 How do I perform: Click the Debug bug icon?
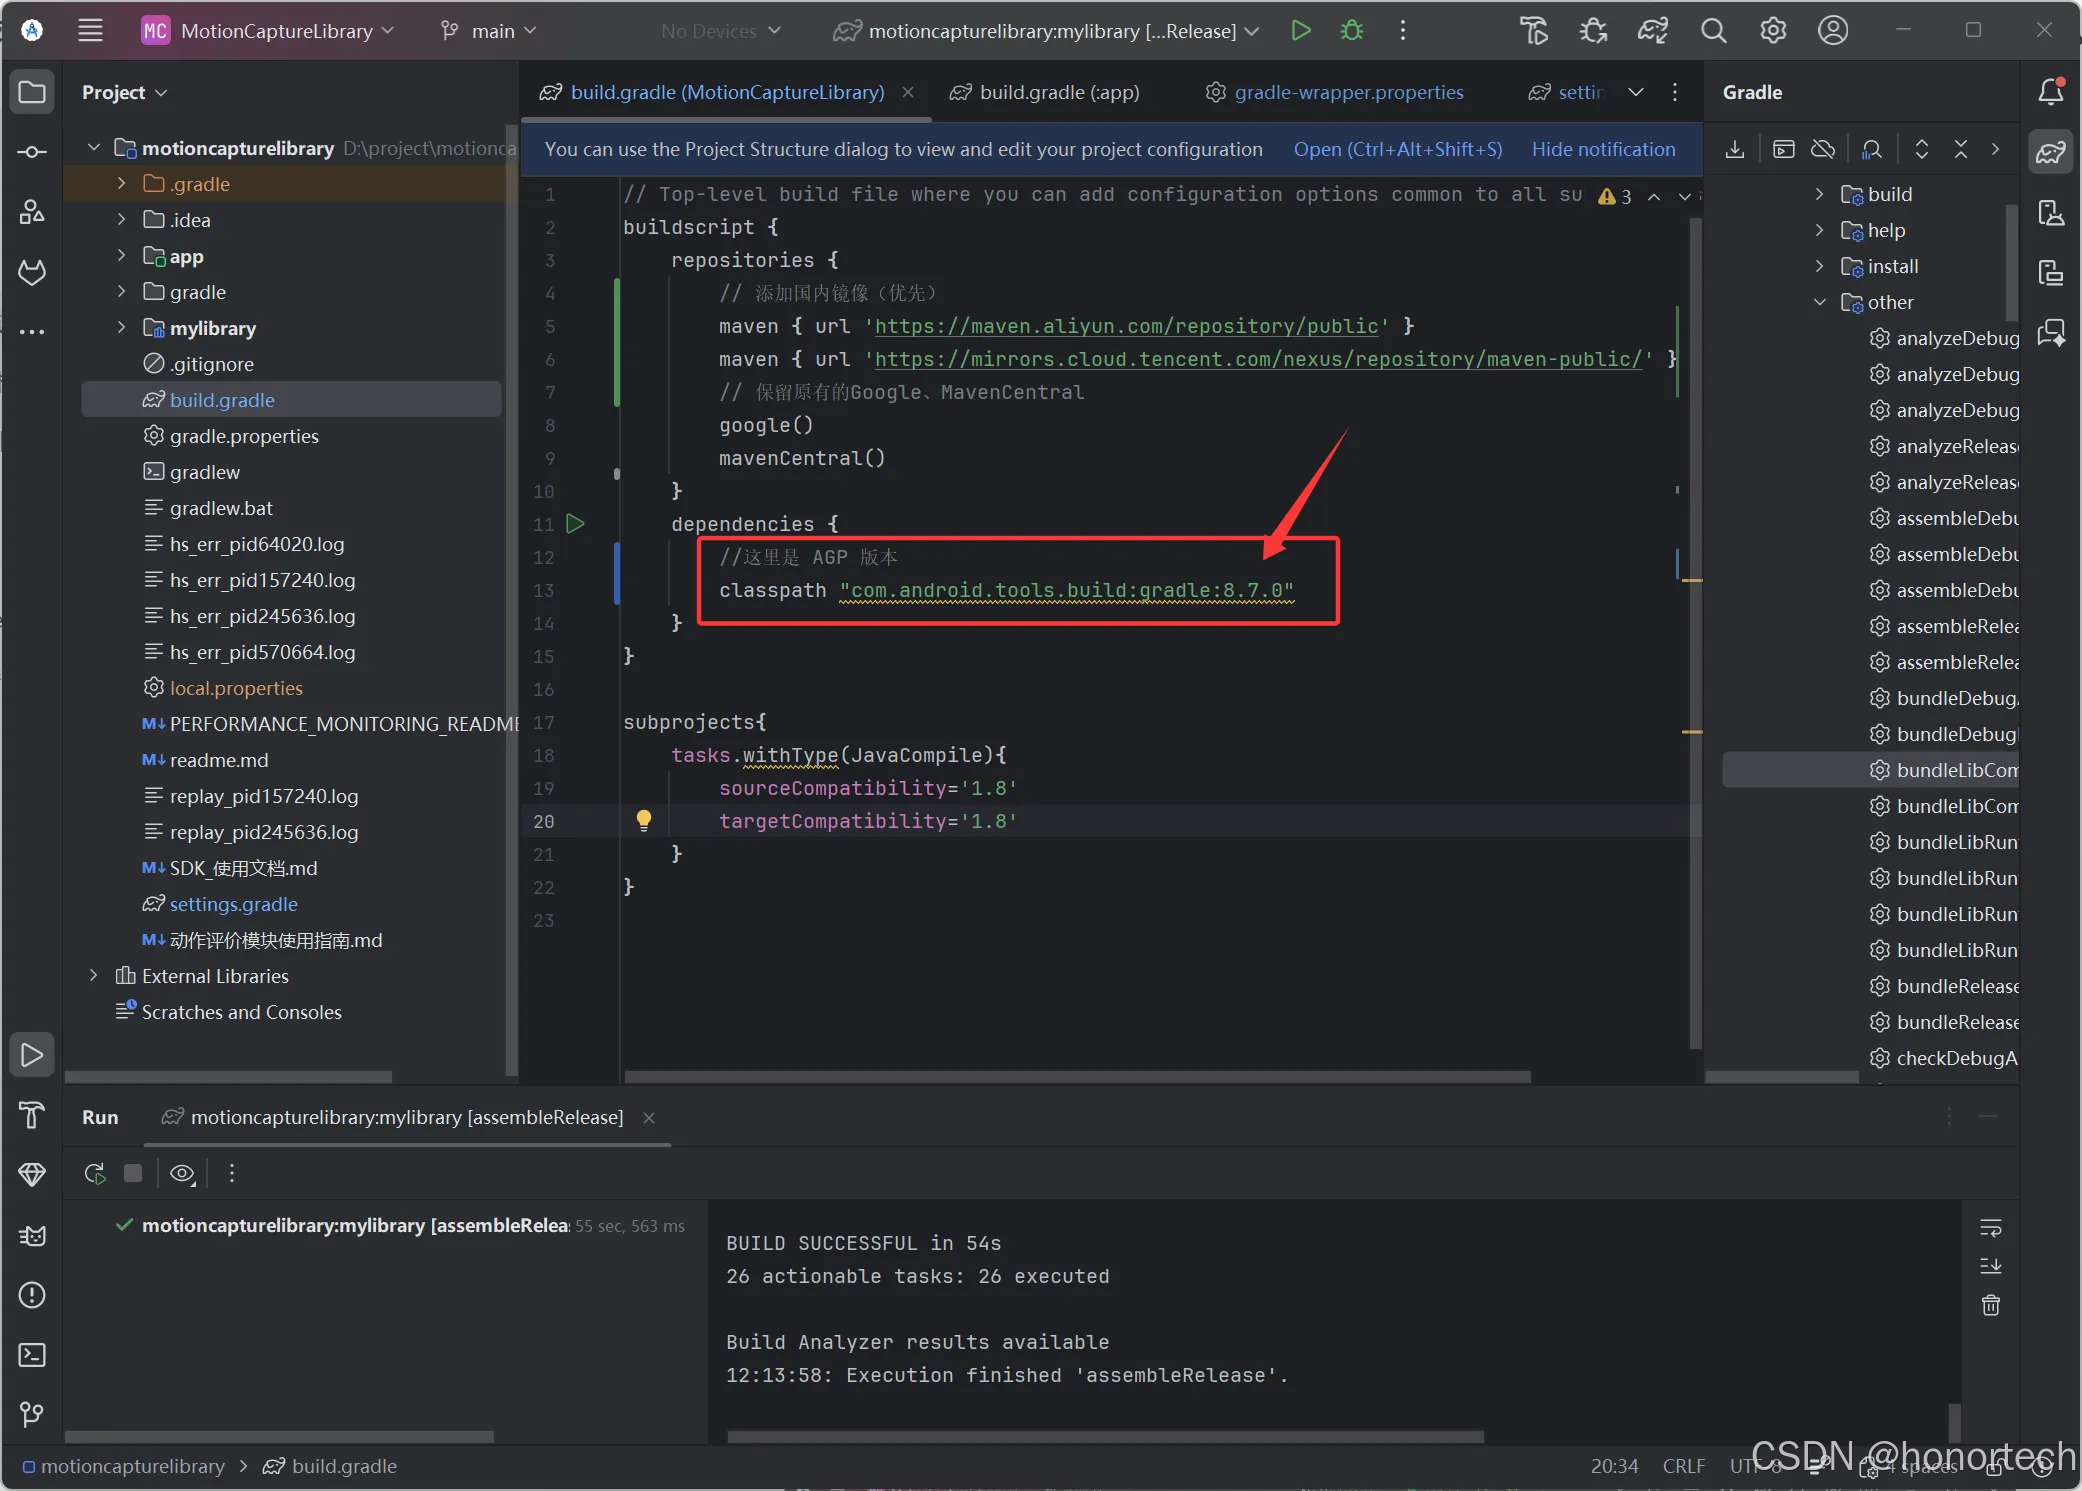click(x=1352, y=31)
